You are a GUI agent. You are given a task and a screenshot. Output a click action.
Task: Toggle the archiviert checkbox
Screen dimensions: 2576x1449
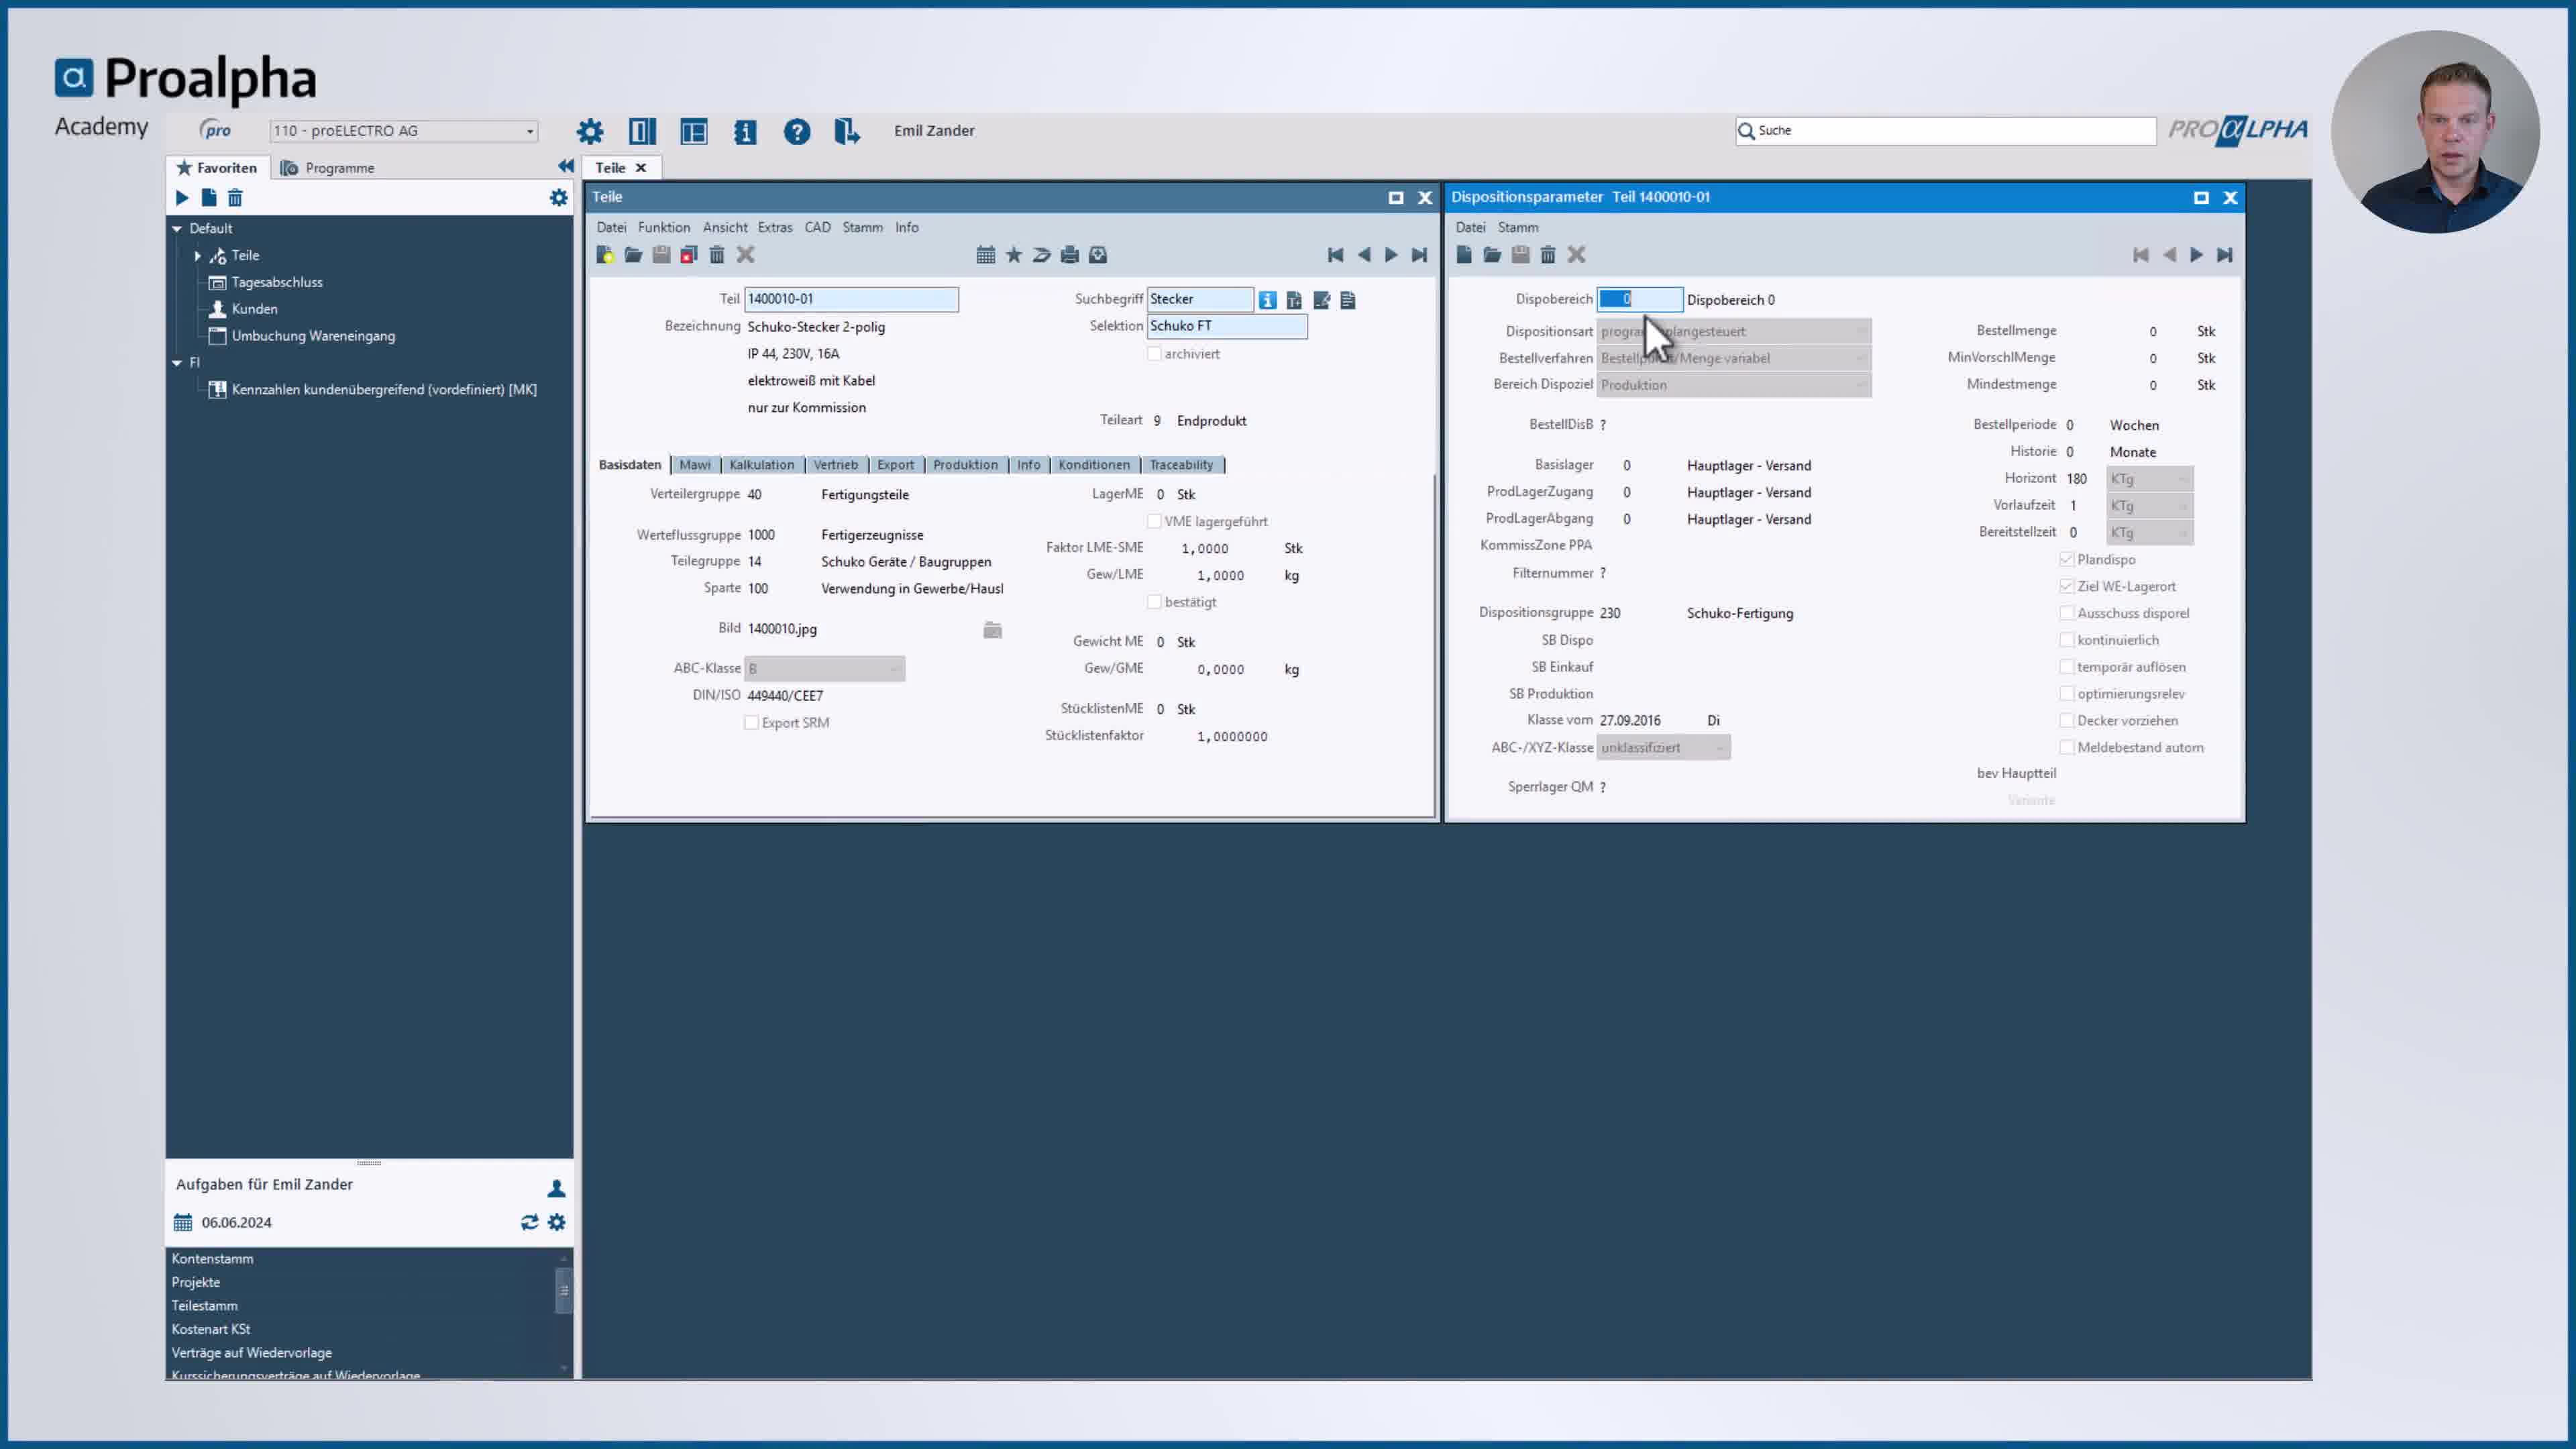point(1154,354)
